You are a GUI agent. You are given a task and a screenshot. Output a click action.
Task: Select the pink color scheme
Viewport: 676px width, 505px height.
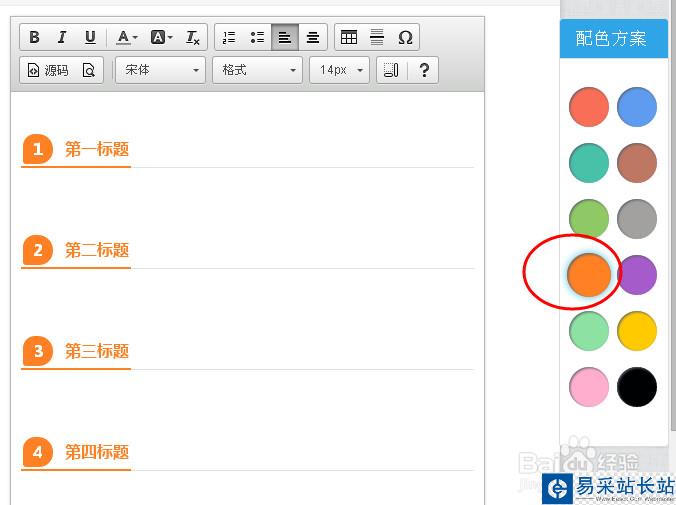click(589, 387)
